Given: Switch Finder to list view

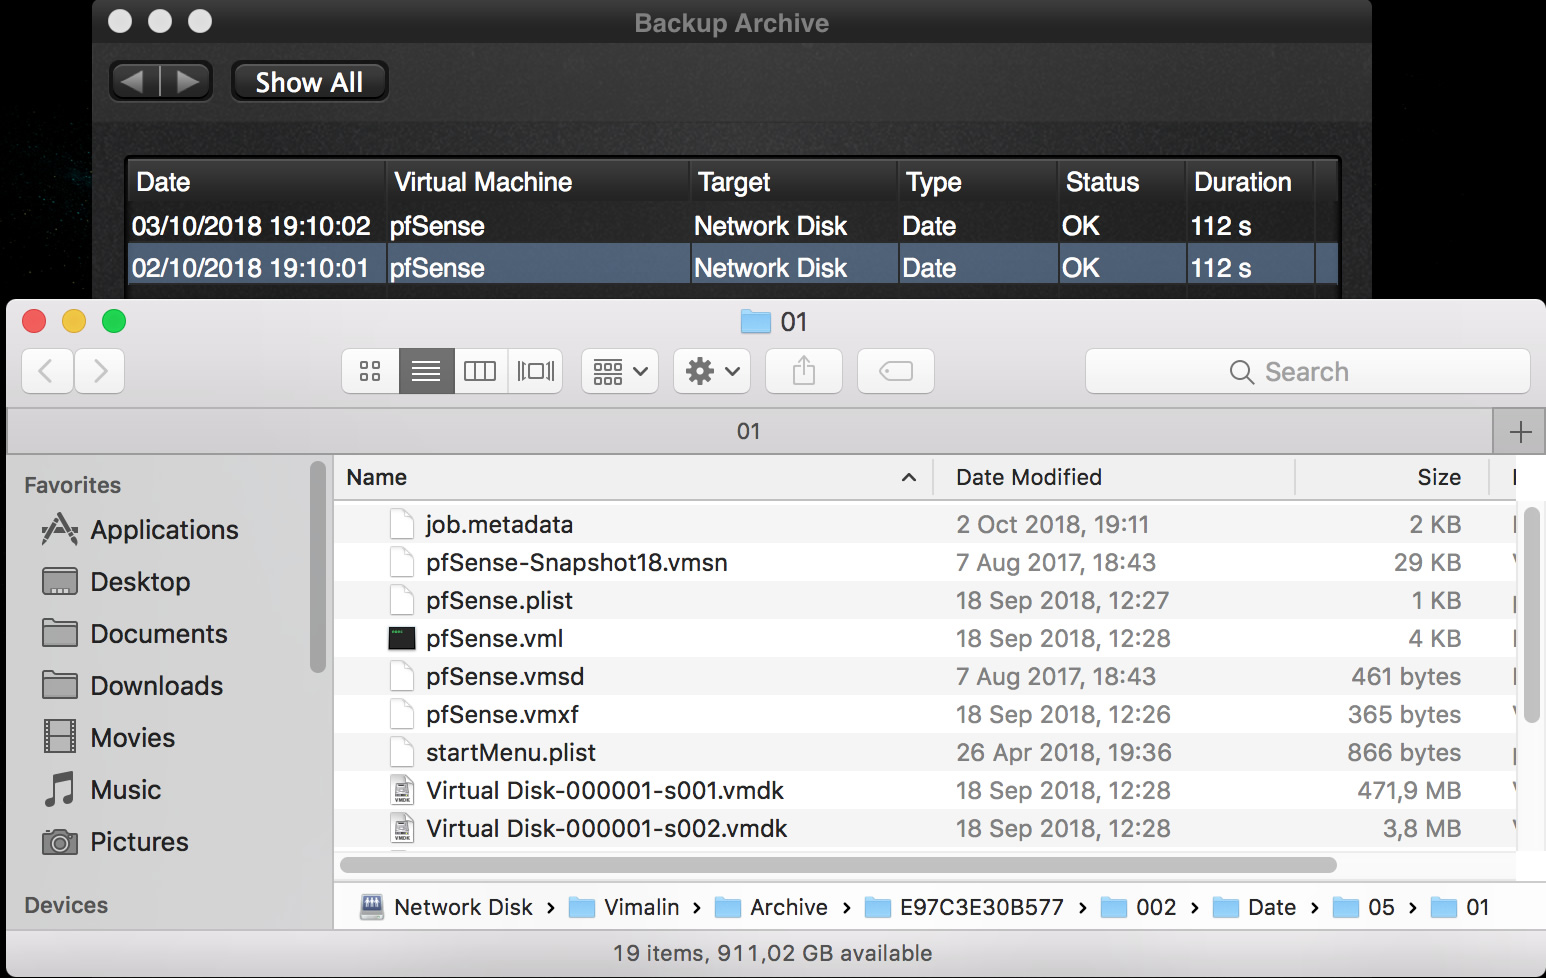Looking at the screenshot, I should pyautogui.click(x=426, y=371).
